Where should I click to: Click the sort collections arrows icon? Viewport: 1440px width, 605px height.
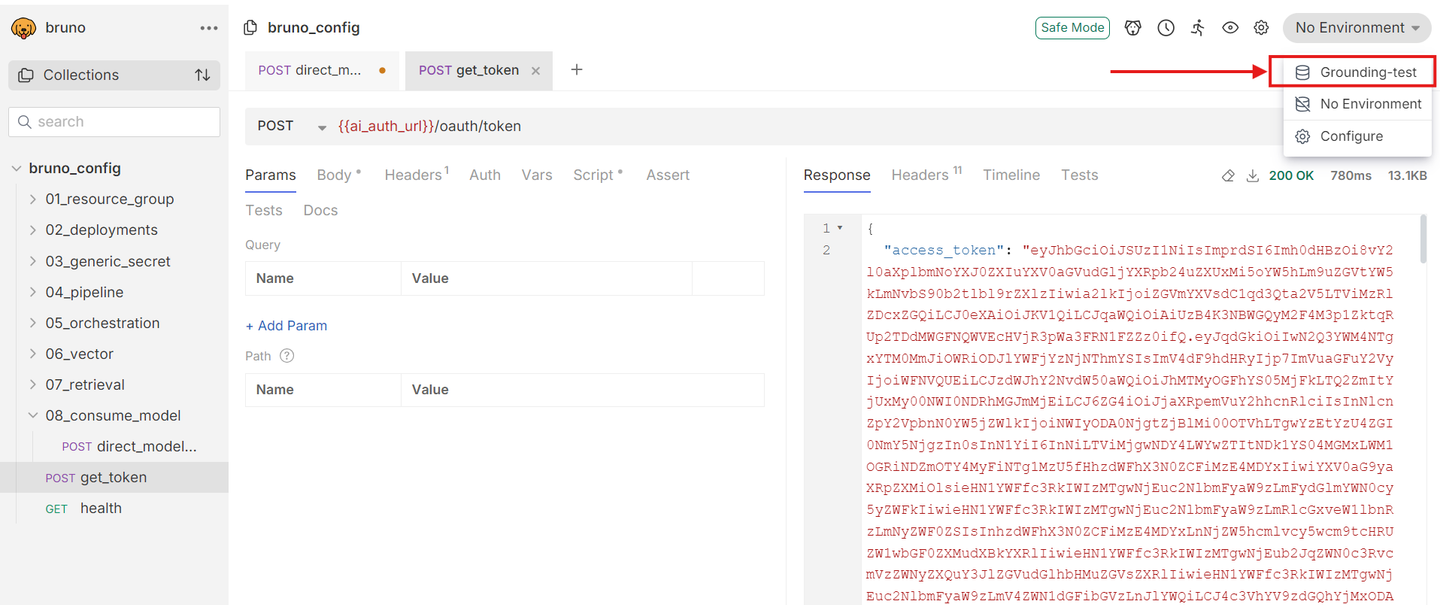click(x=202, y=75)
